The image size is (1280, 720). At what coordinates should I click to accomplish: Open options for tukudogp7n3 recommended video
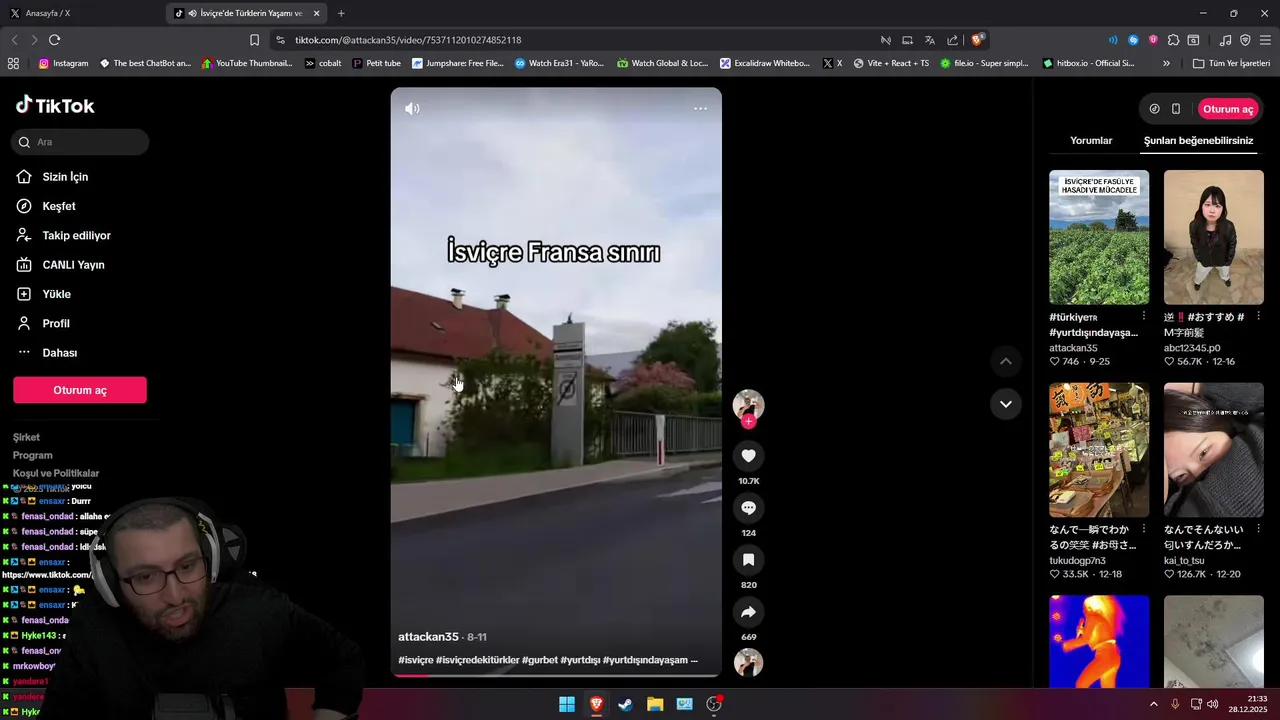point(1144,530)
